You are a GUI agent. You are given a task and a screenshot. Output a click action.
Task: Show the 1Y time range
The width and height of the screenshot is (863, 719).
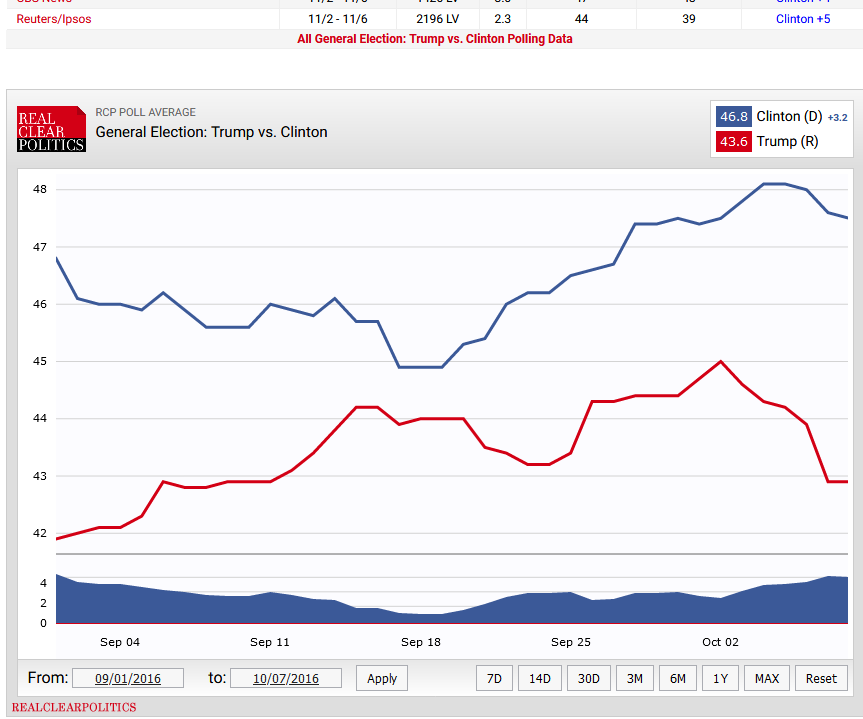pos(720,678)
